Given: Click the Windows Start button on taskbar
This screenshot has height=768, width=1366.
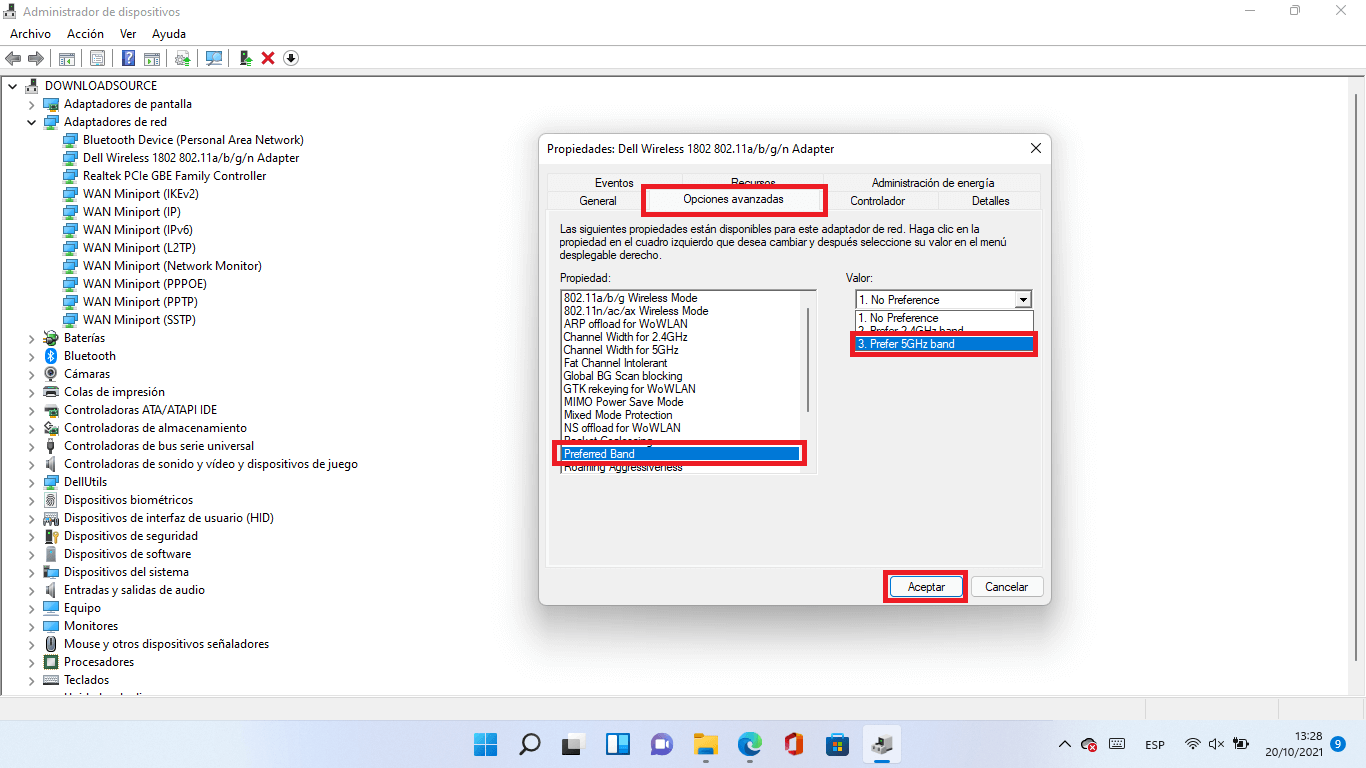Looking at the screenshot, I should click(x=485, y=744).
